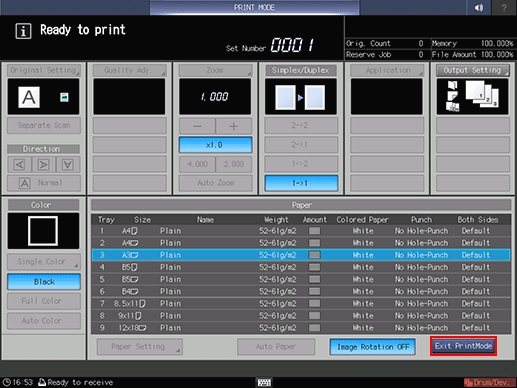
Task: Click the Normal orientation A icon button
Action: pyautogui.click(x=44, y=183)
